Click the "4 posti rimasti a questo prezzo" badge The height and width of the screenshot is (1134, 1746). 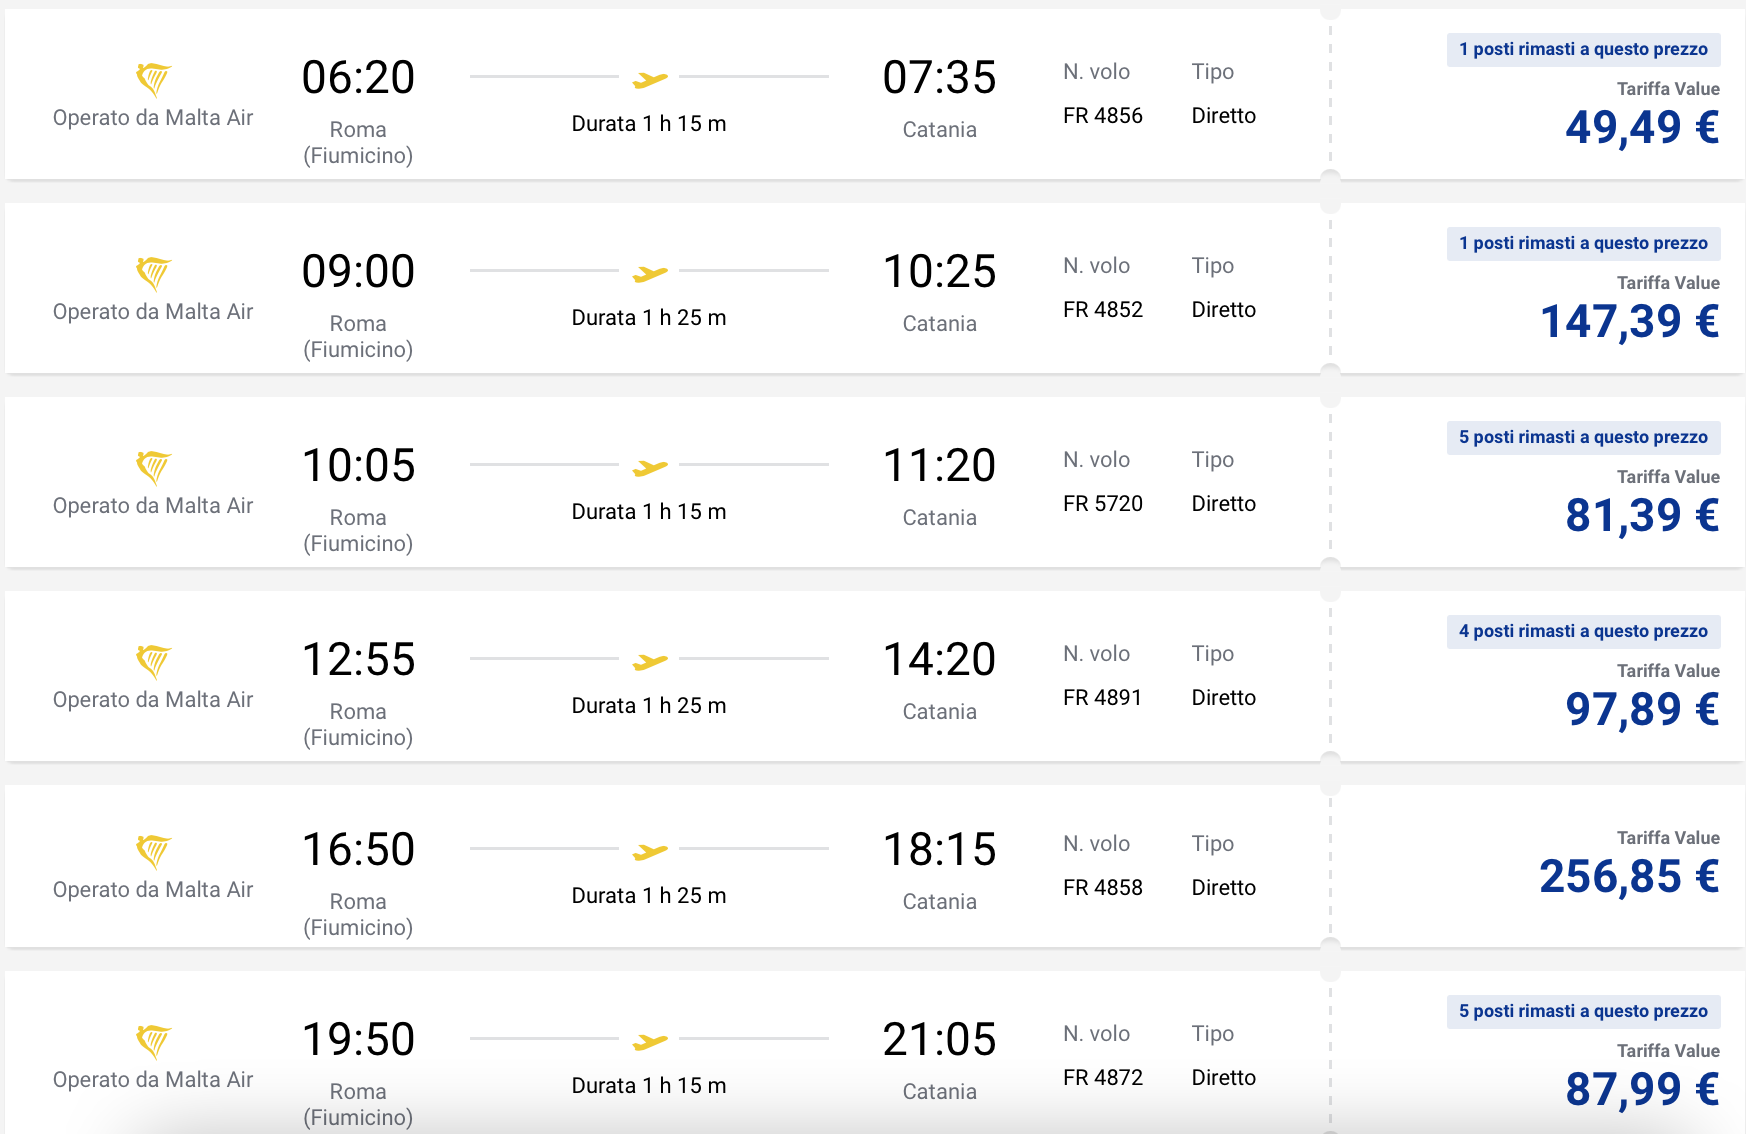pos(1583,631)
